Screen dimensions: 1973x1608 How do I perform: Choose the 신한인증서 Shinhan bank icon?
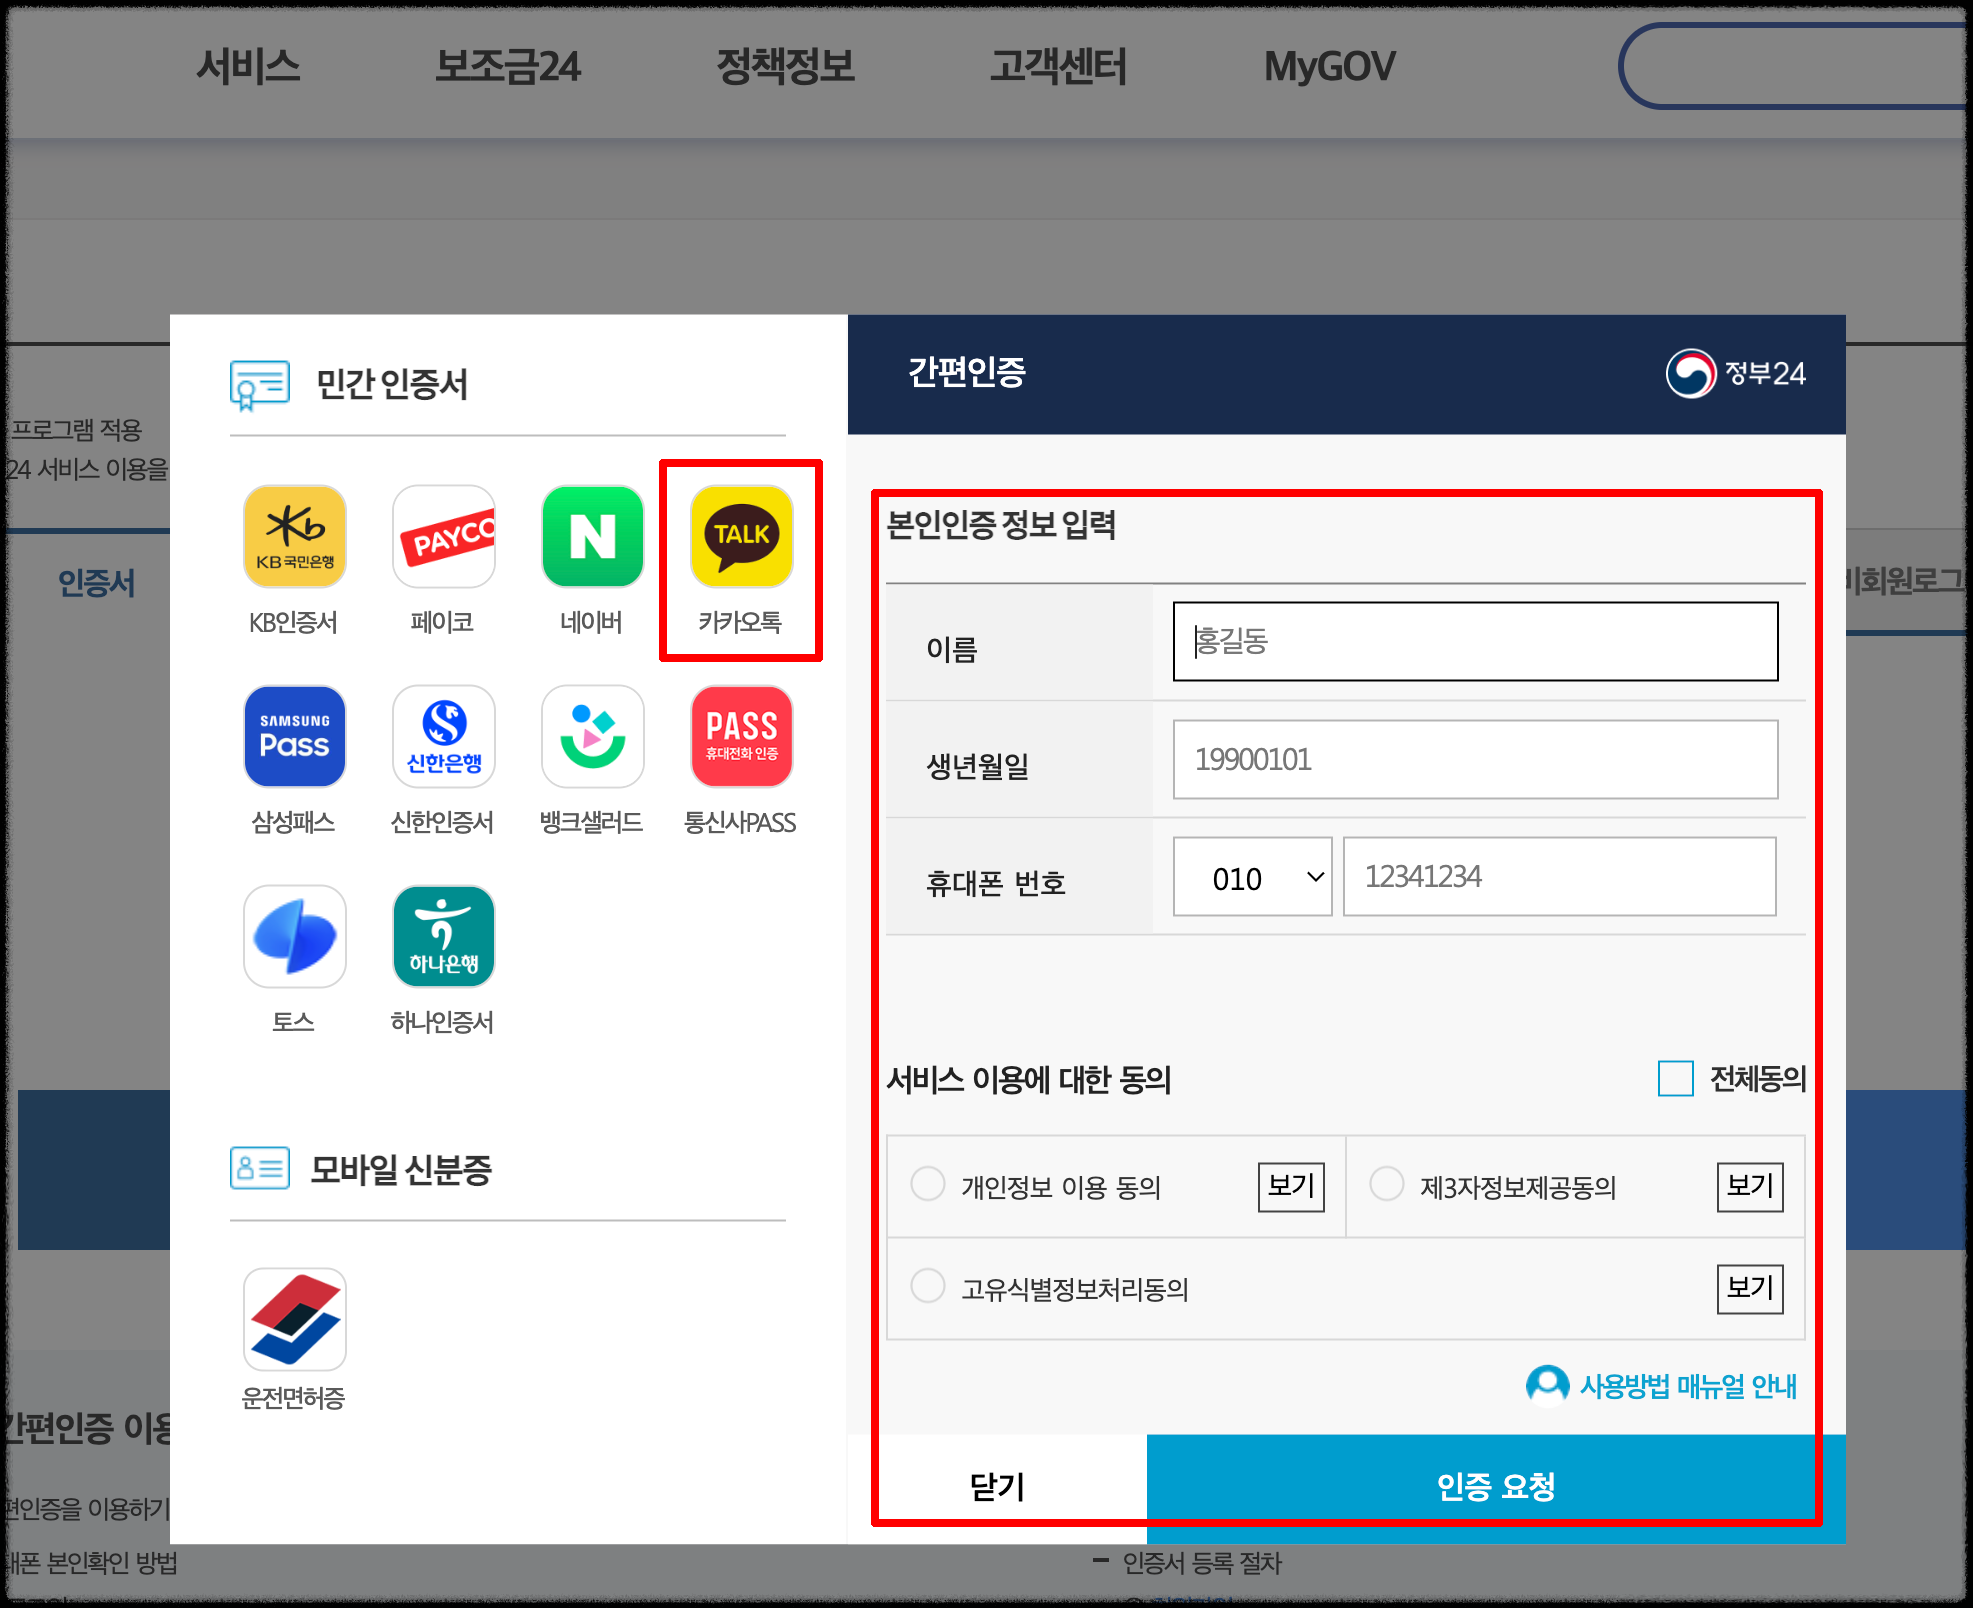pos(443,737)
